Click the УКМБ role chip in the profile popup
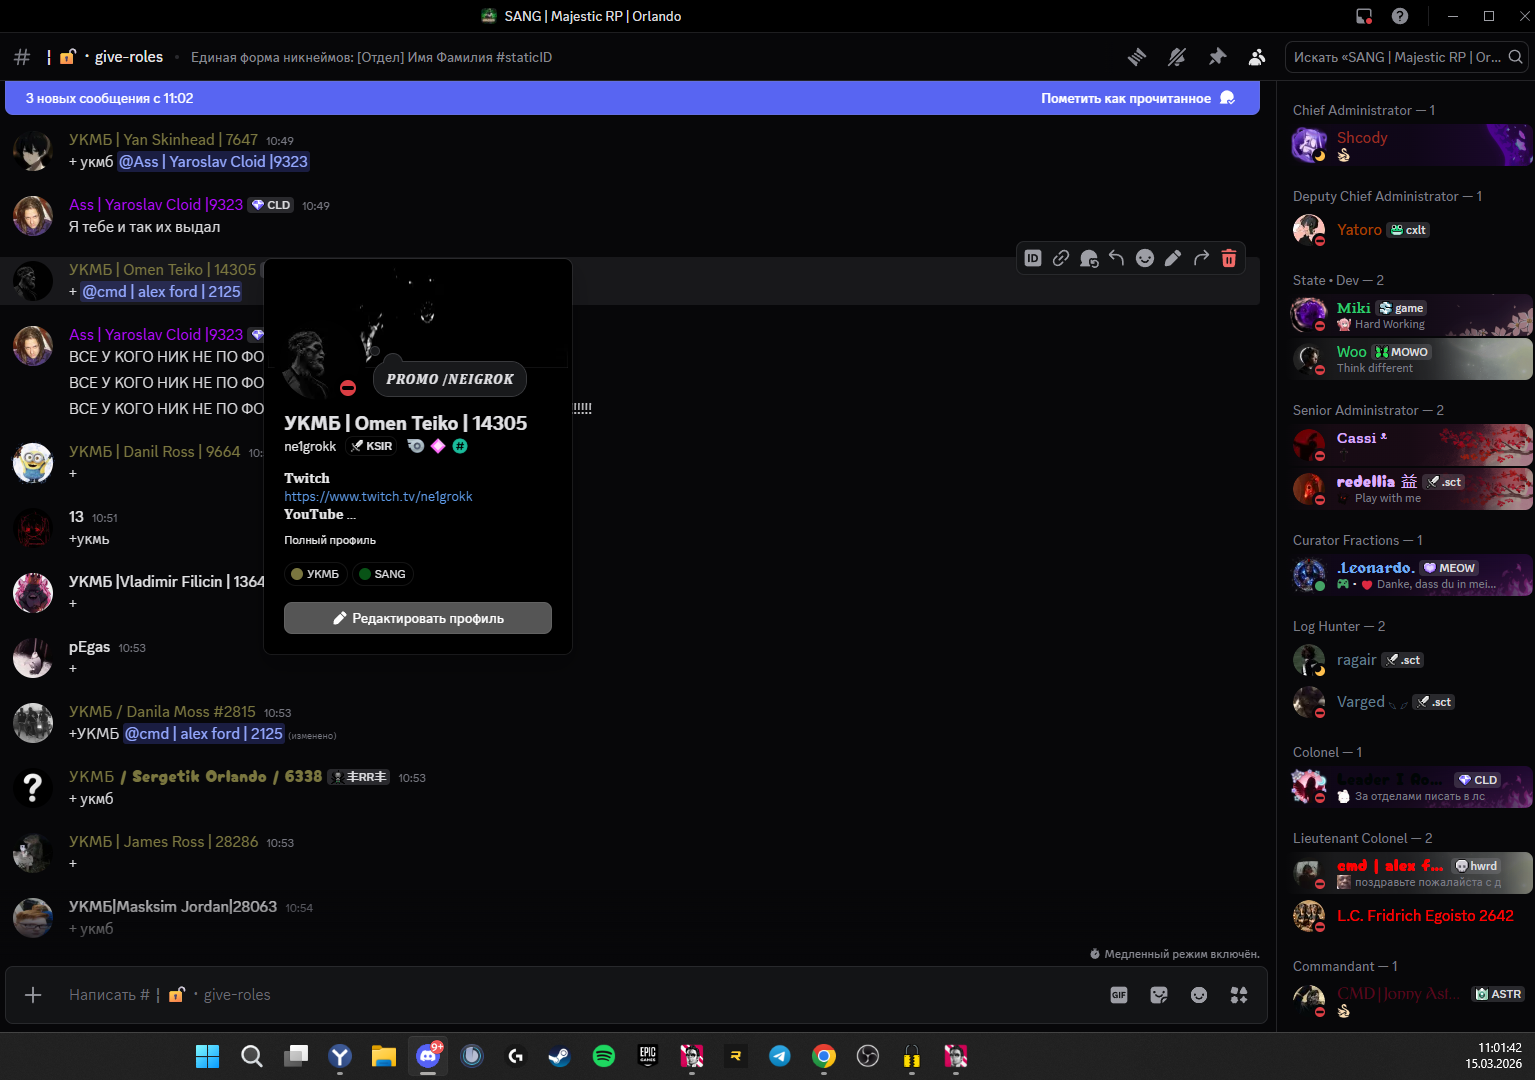 tap(315, 574)
